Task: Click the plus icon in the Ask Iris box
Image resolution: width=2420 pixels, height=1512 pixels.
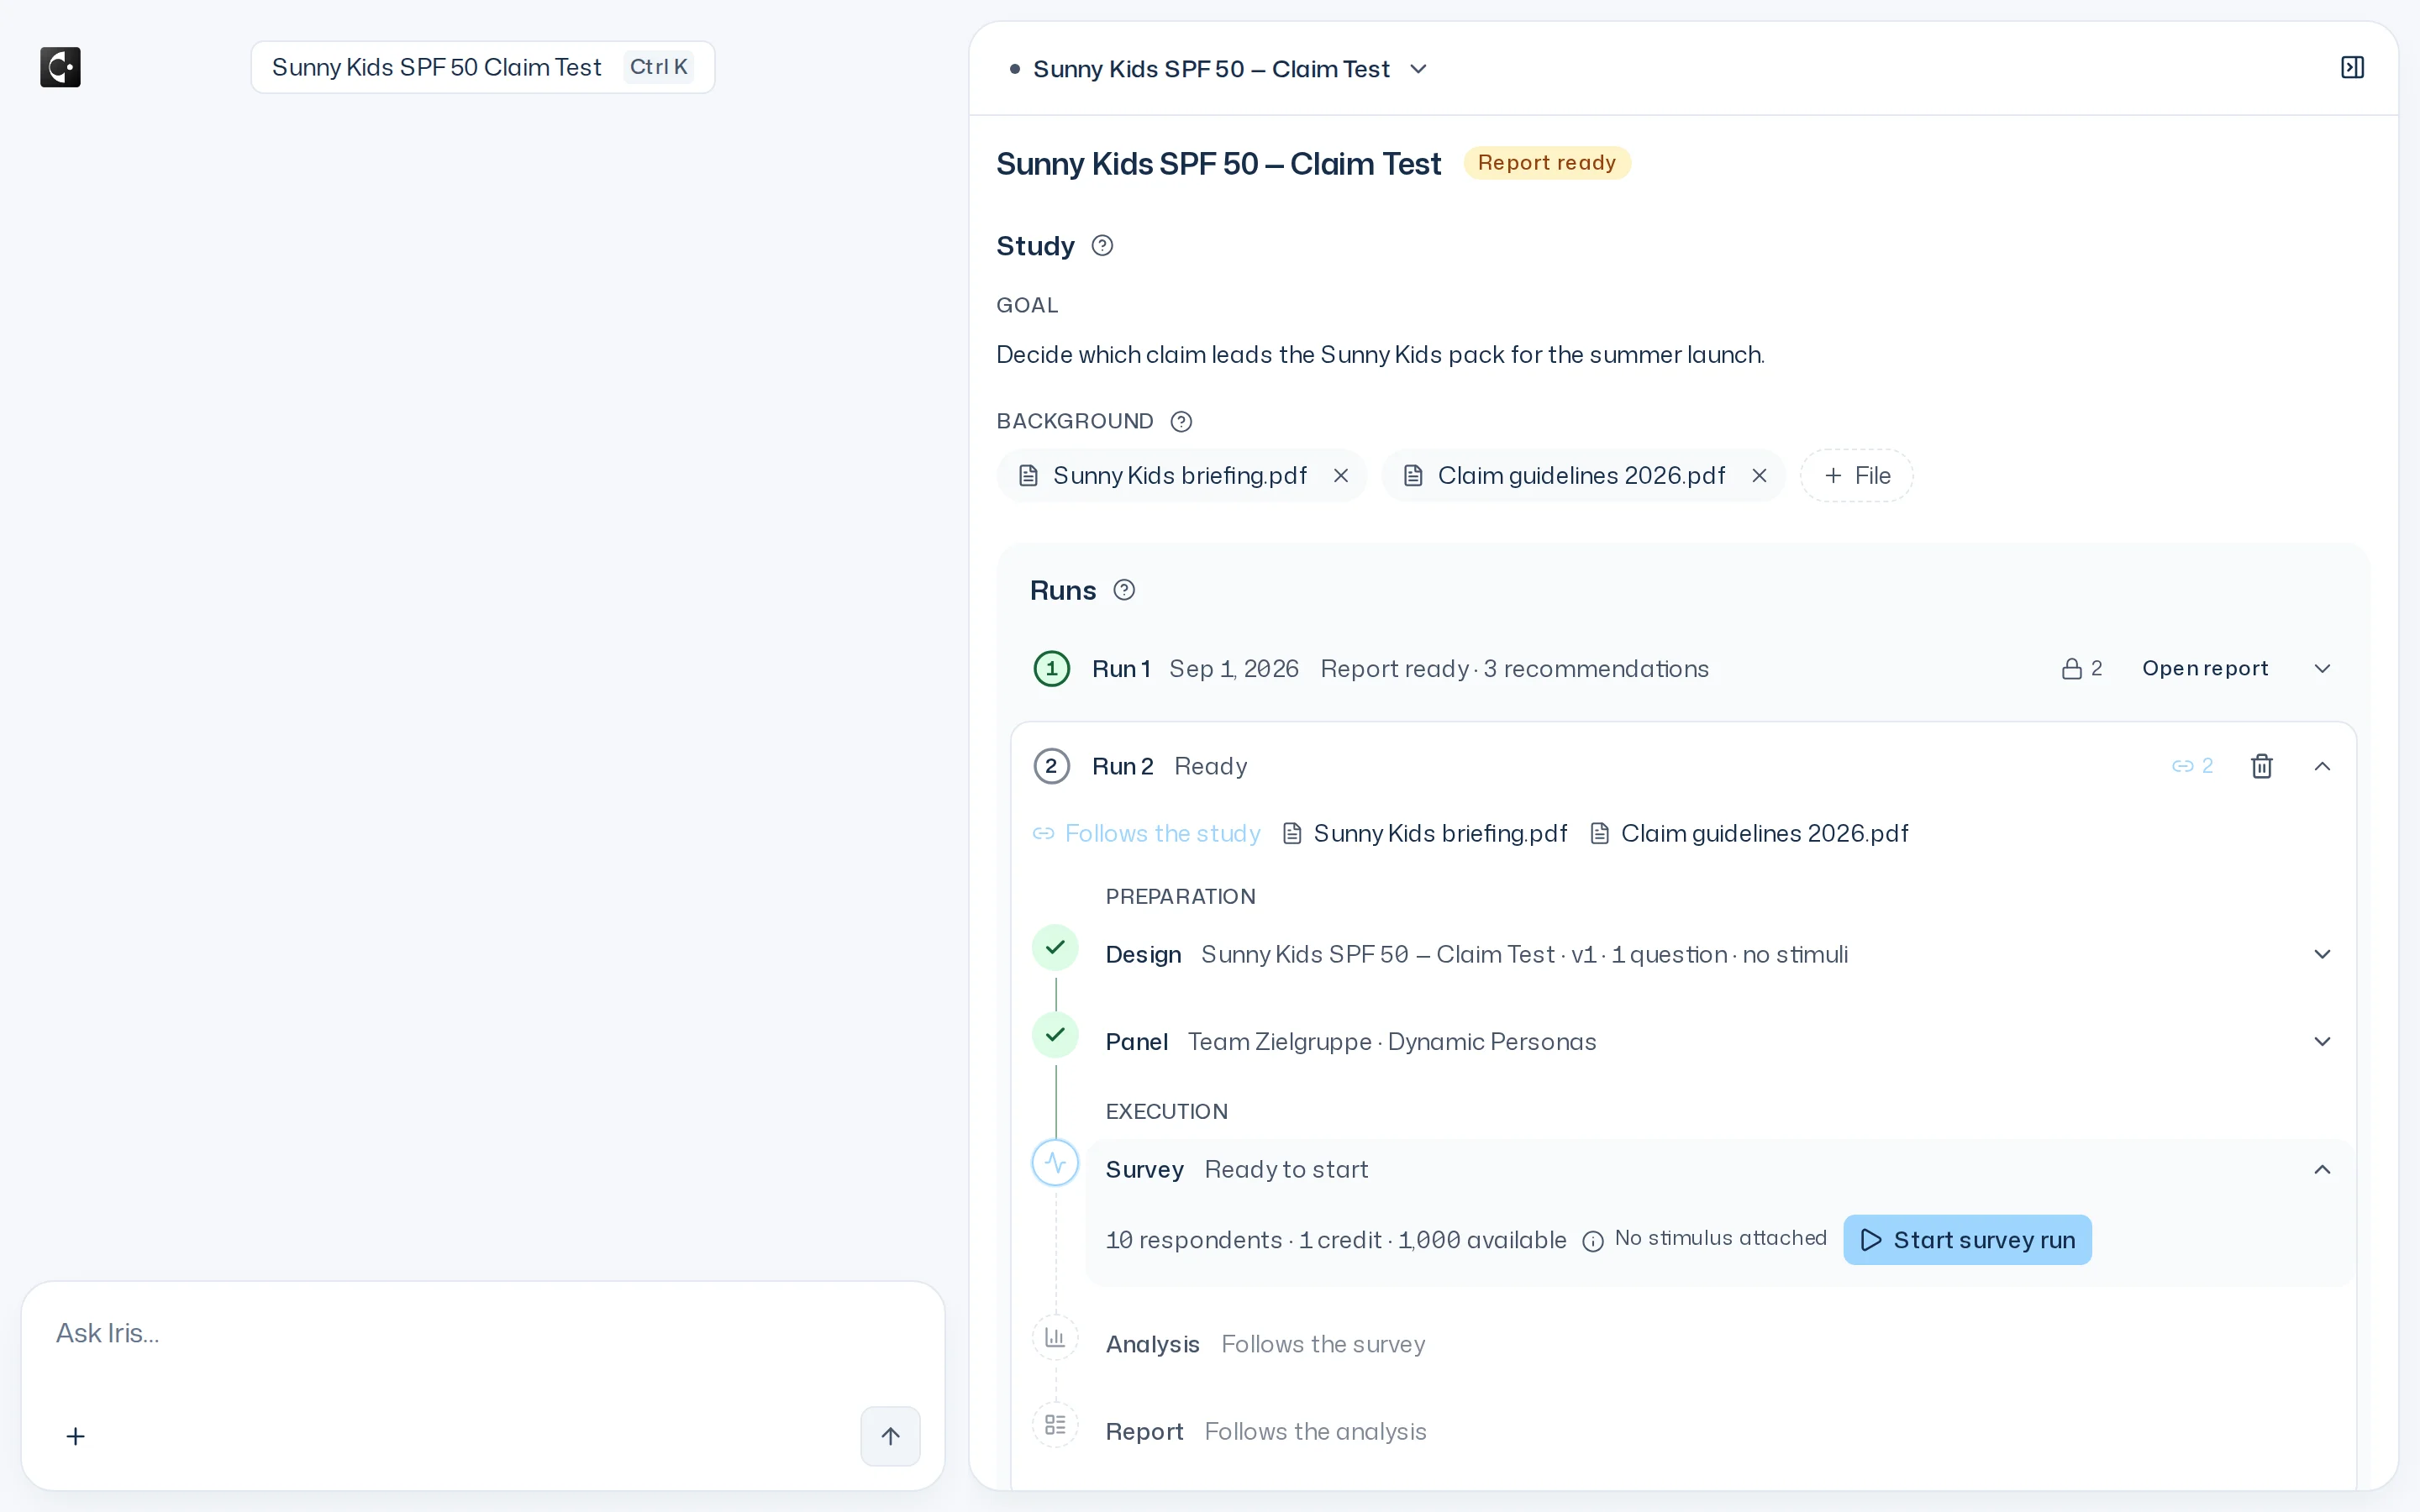Action: pyautogui.click(x=75, y=1436)
